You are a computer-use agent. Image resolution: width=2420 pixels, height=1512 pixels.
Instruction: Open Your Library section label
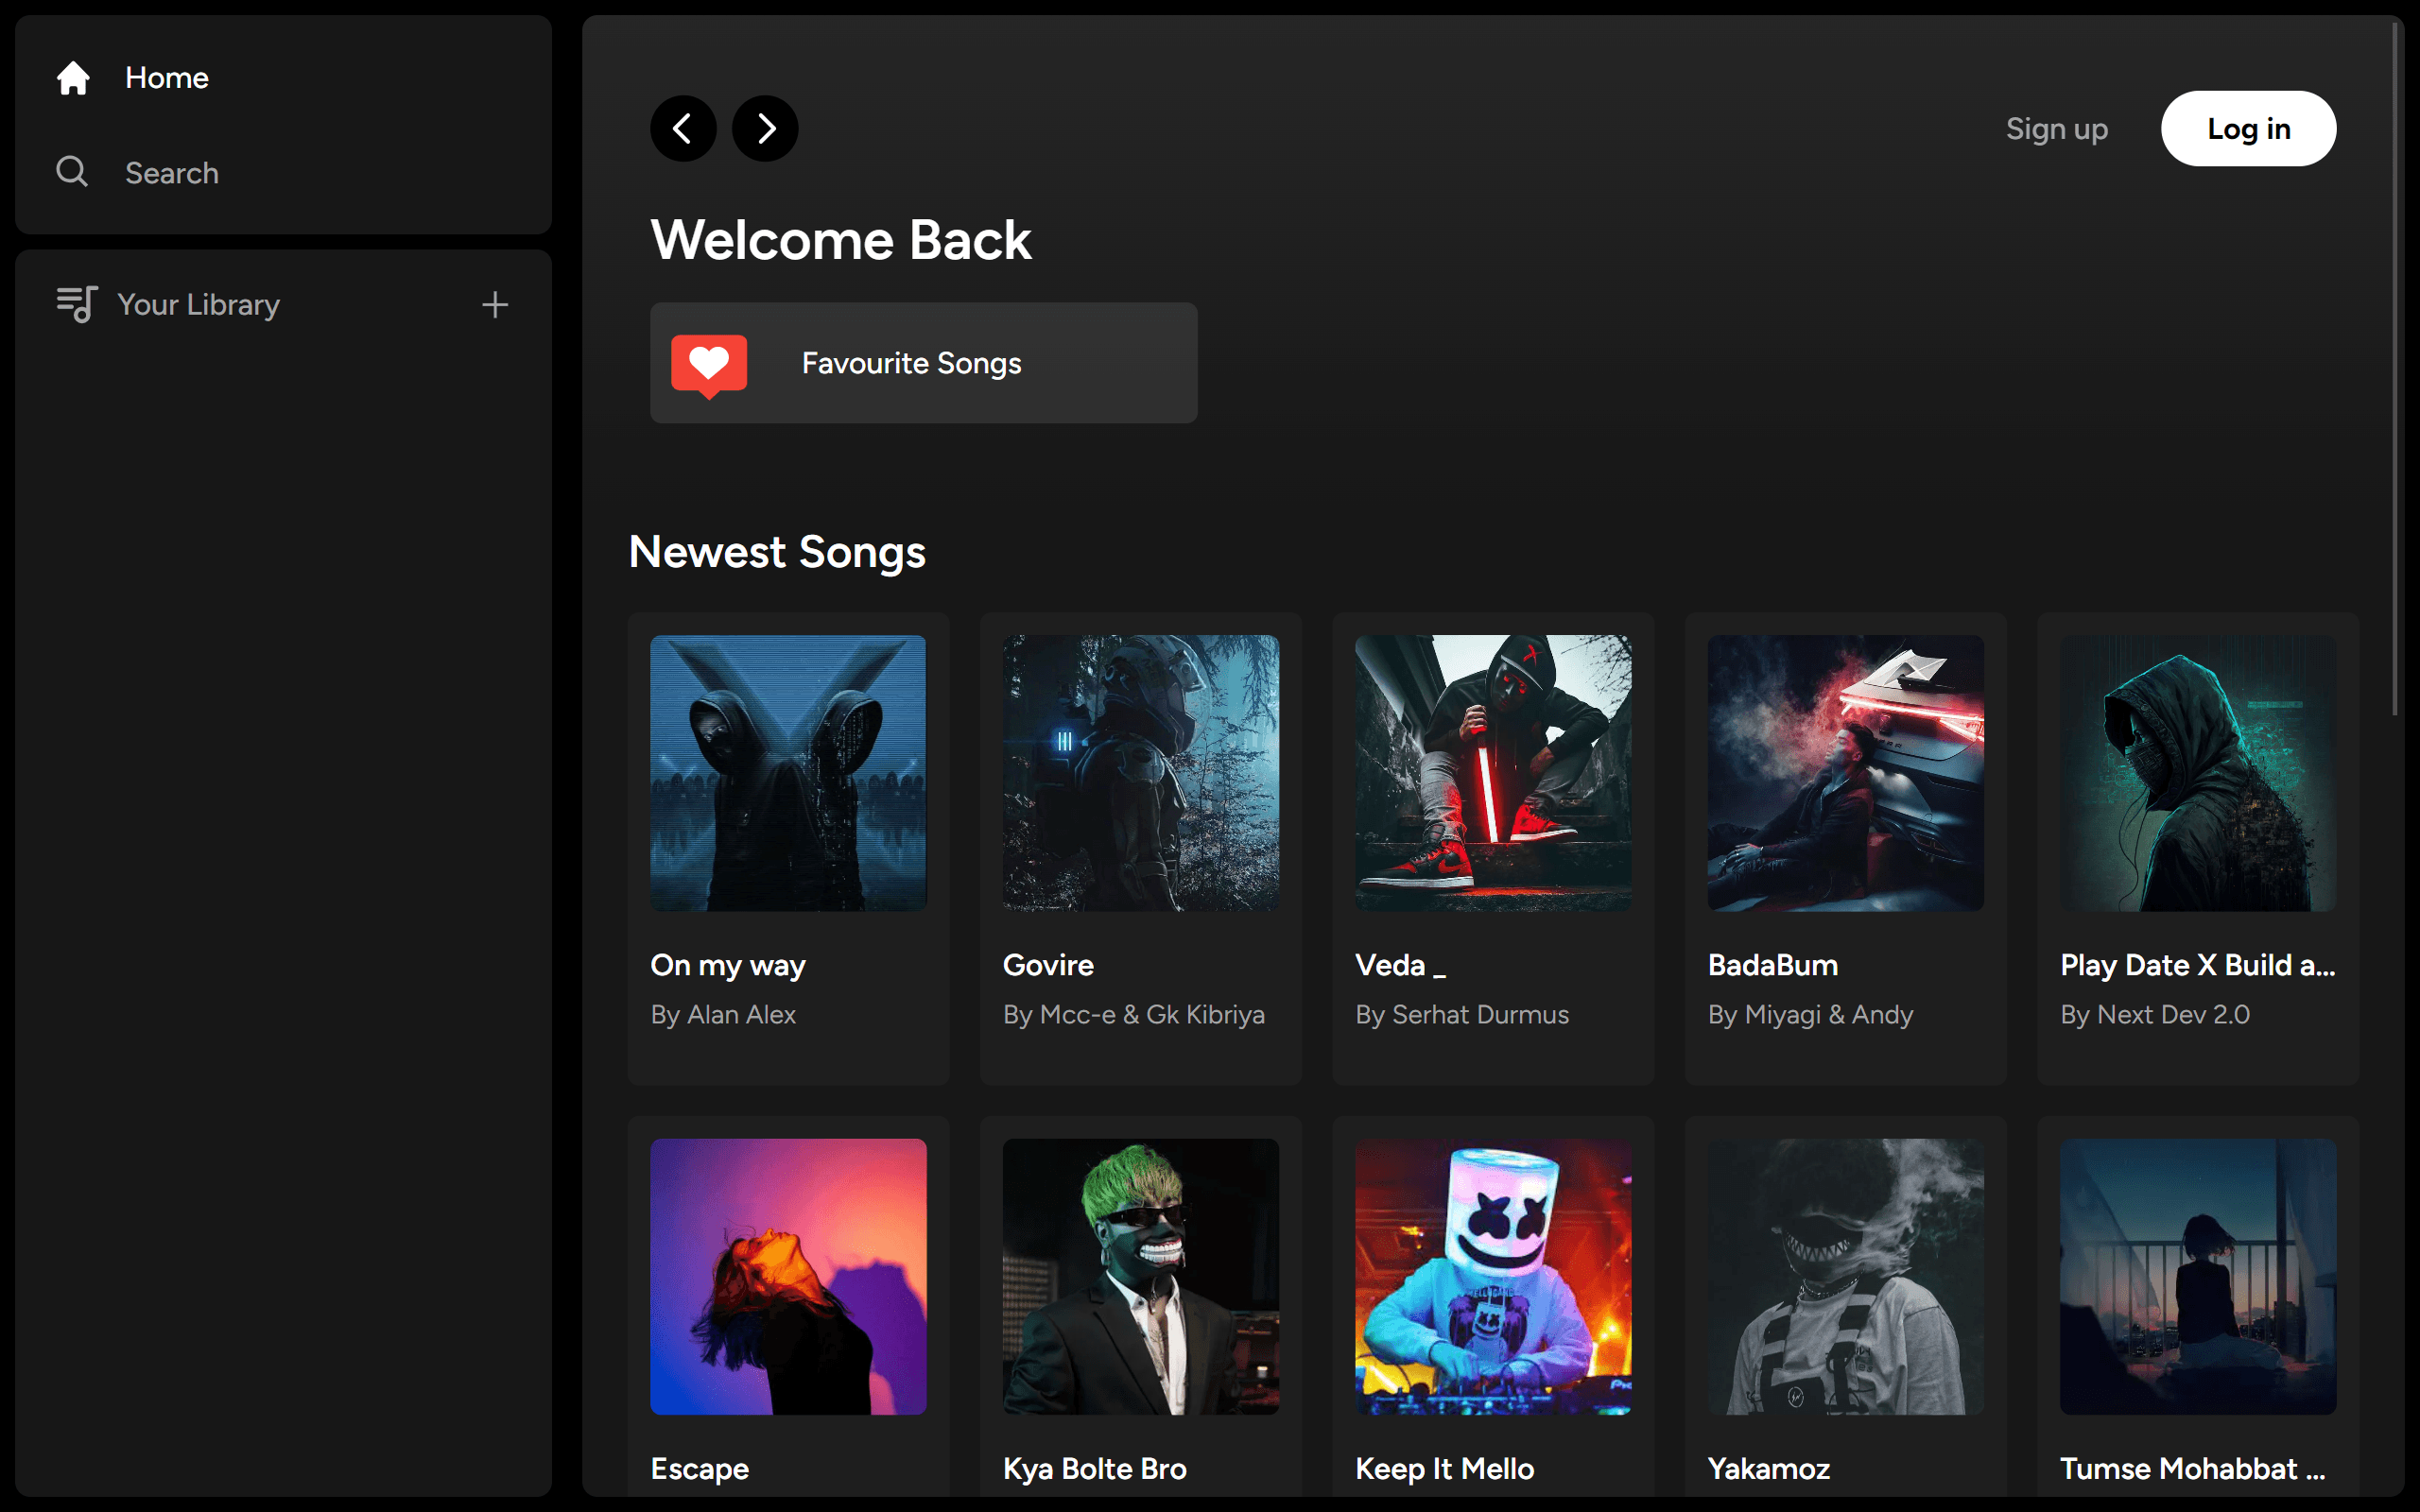click(199, 304)
